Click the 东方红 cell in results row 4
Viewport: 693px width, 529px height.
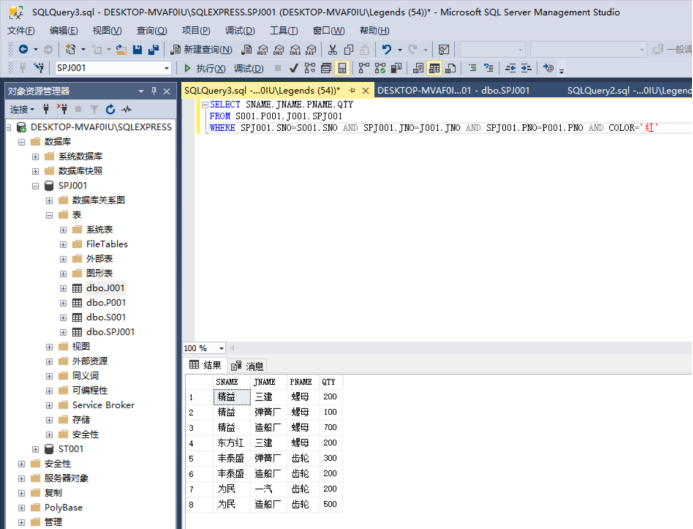231,443
